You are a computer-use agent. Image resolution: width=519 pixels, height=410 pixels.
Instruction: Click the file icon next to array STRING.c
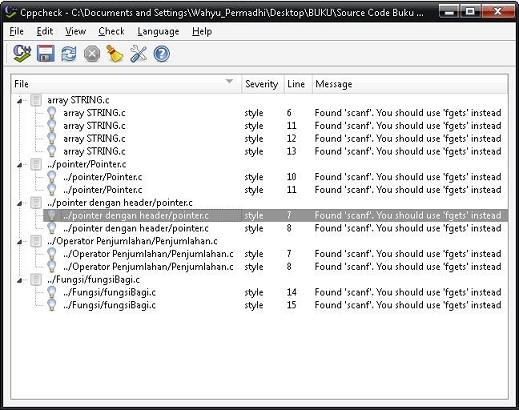tap(36, 100)
